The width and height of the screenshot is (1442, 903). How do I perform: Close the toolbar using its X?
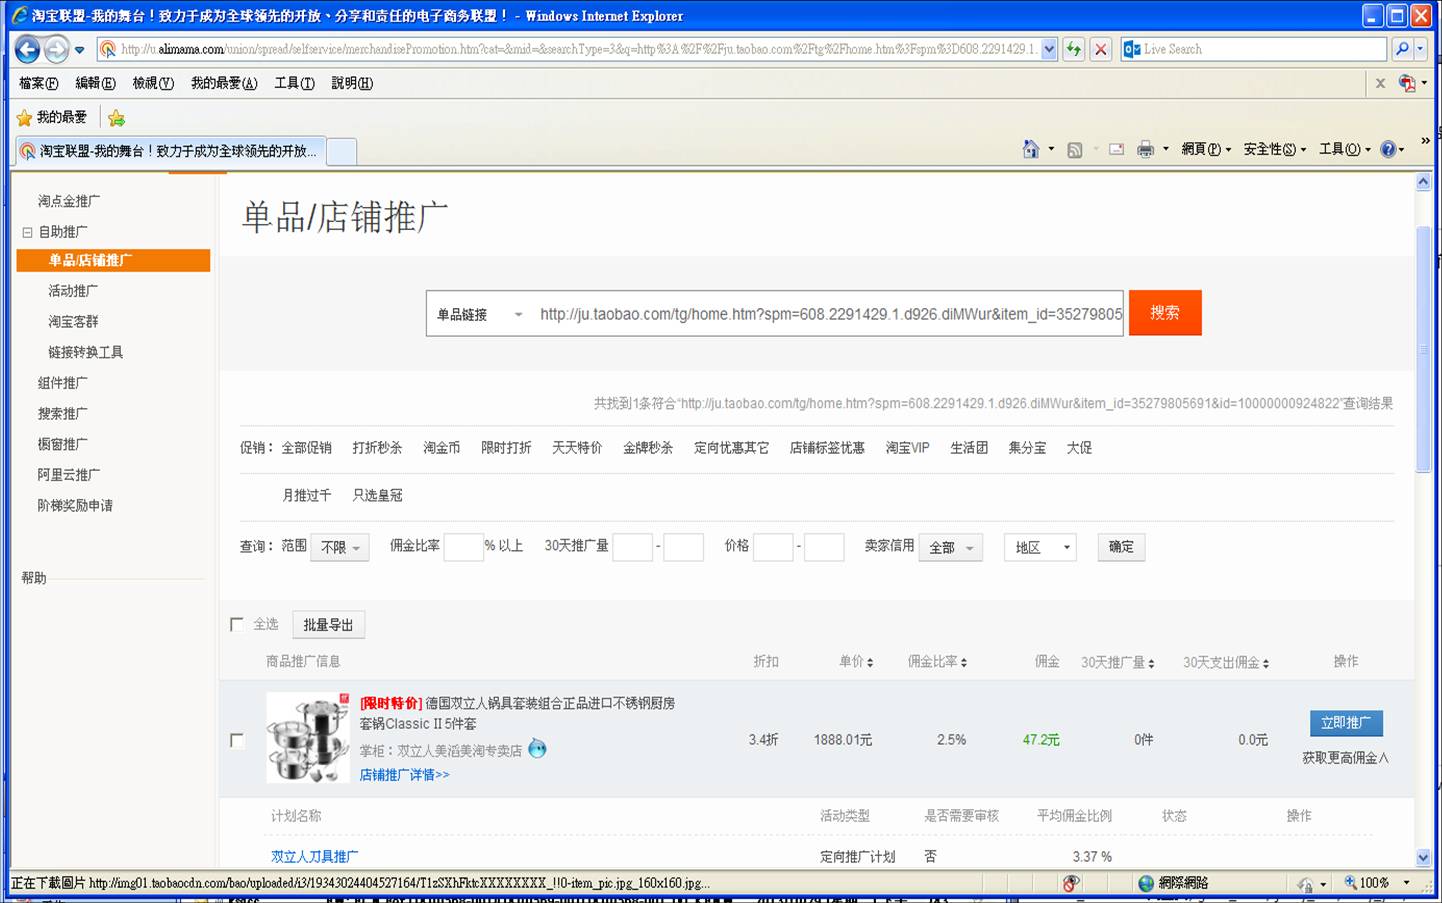pos(1380,83)
